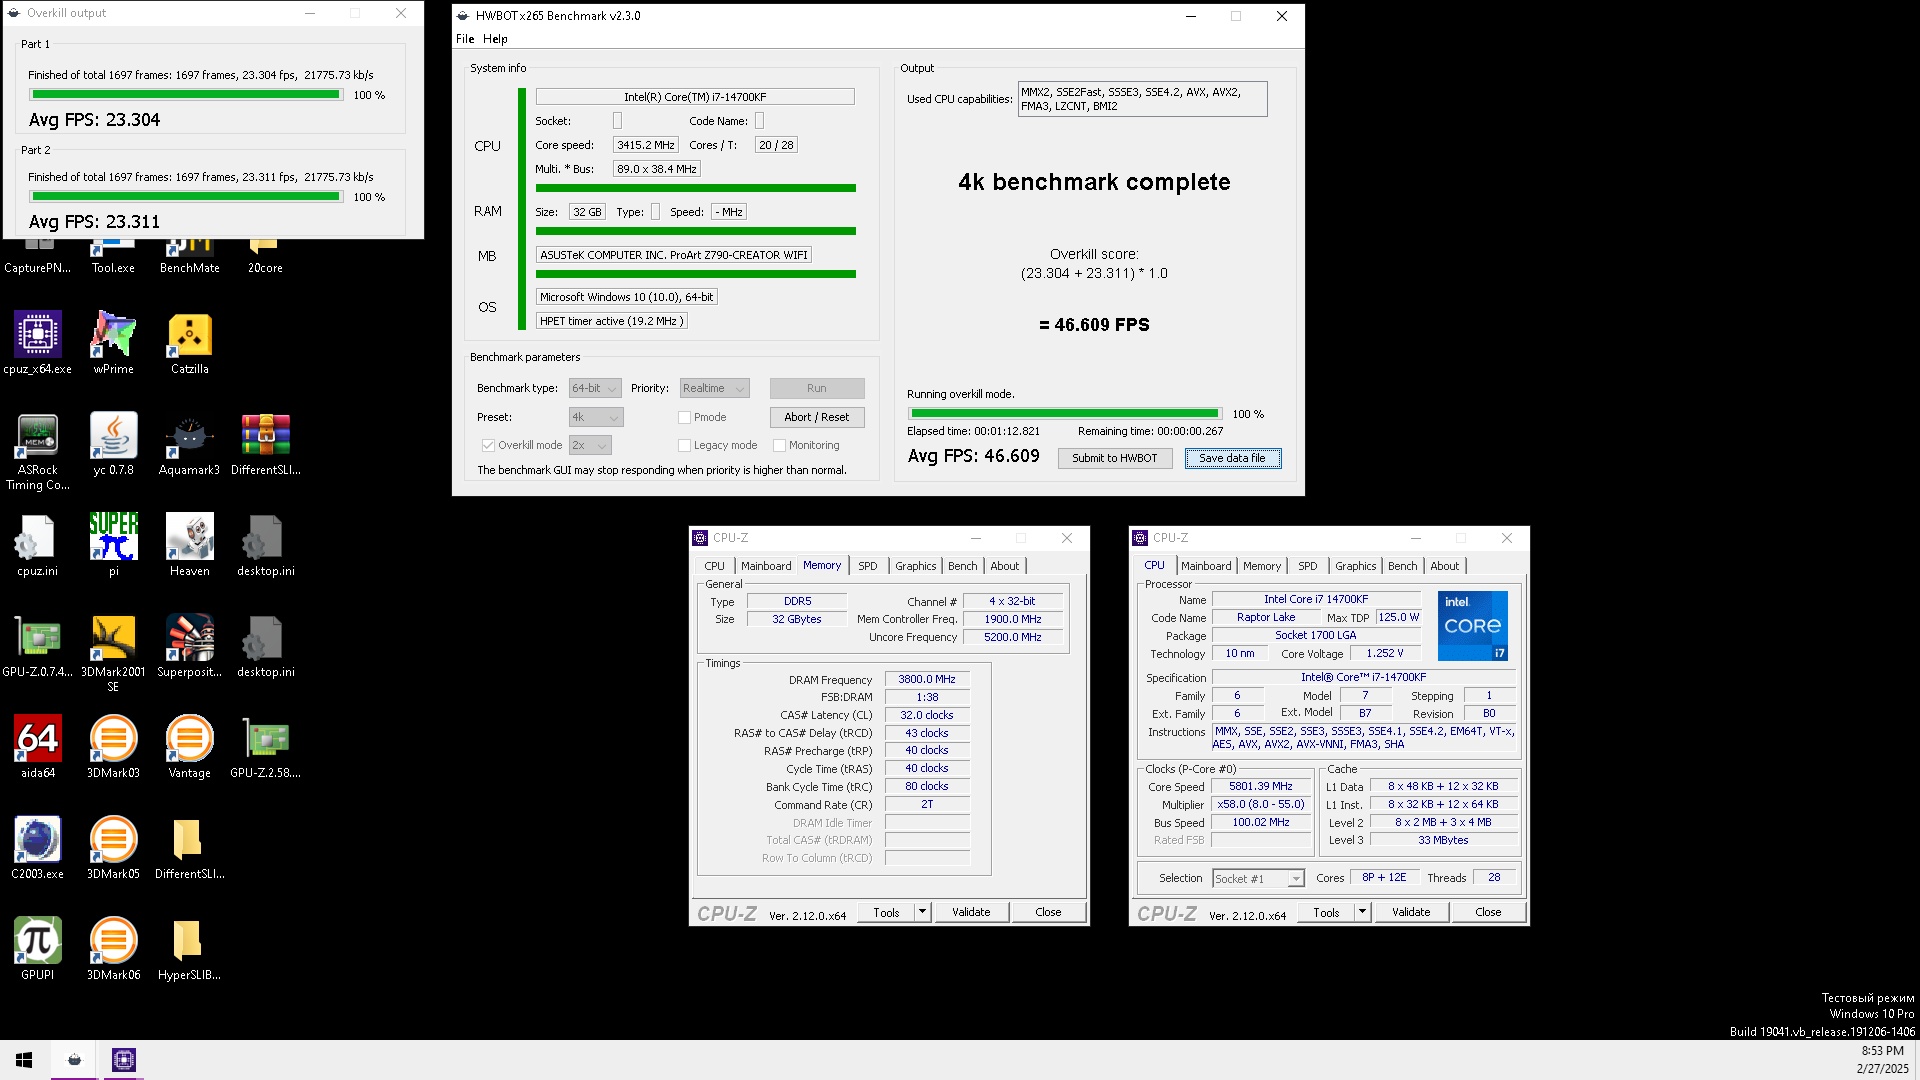Viewport: 1920px width, 1080px height.
Task: Click the Used CPU capabilities text box
Action: [1142, 99]
